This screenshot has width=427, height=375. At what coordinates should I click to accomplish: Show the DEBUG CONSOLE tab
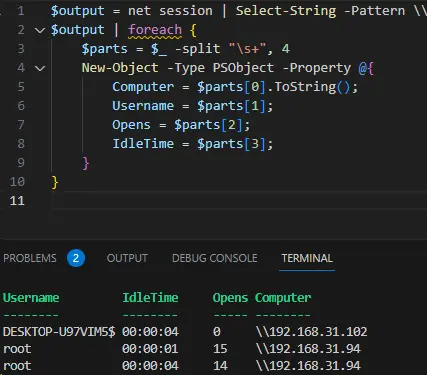click(215, 258)
